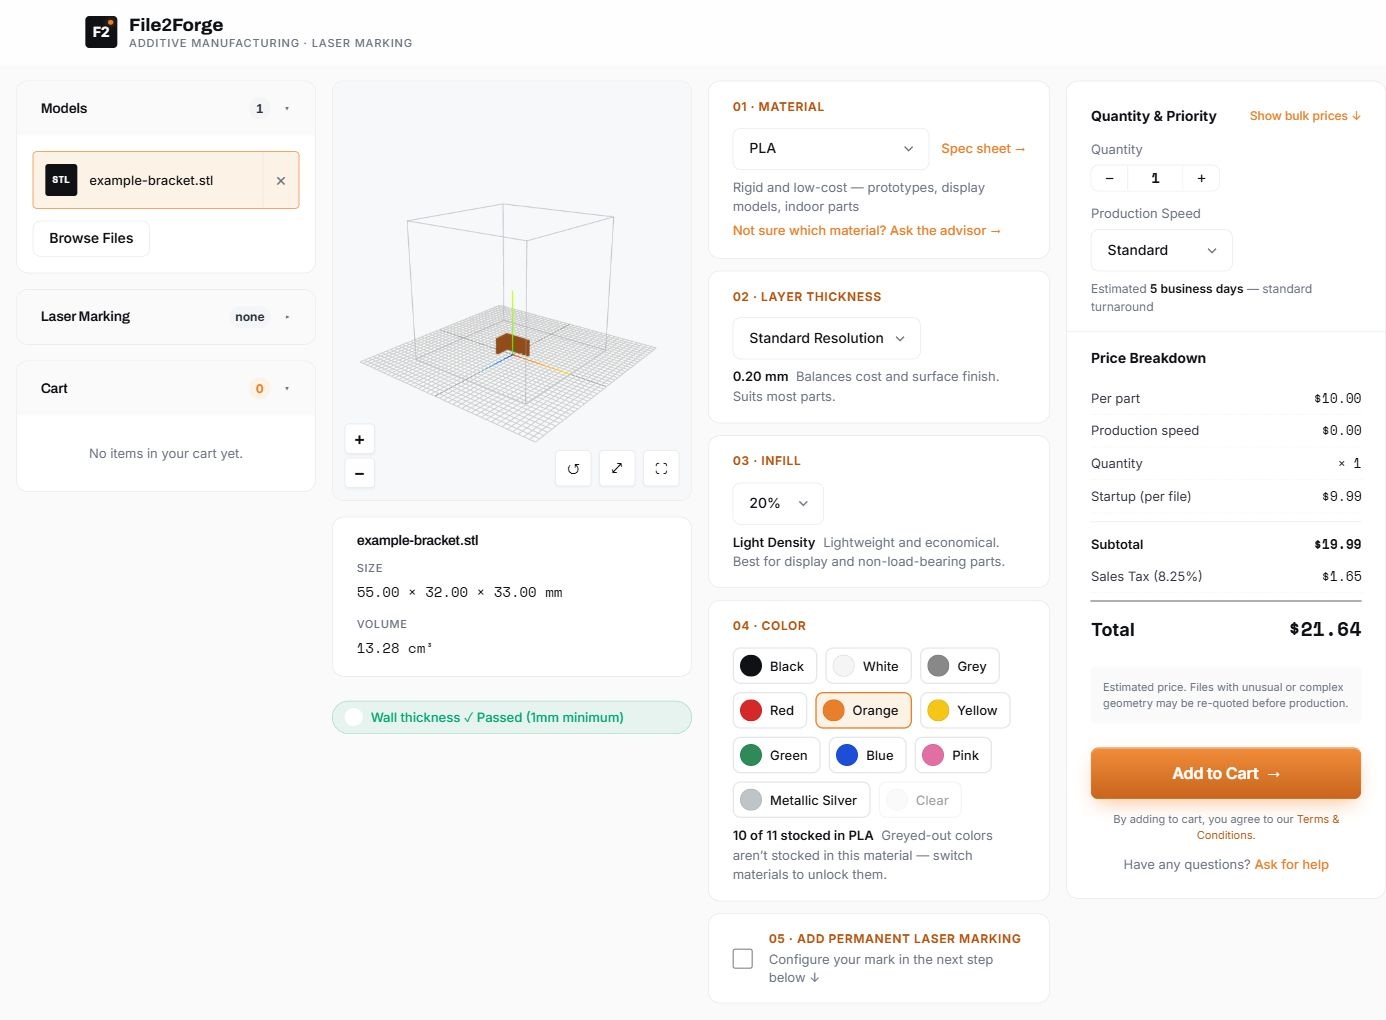Pick the Green color option
Viewport: 1386px width, 1020px height.
pyautogui.click(x=777, y=756)
